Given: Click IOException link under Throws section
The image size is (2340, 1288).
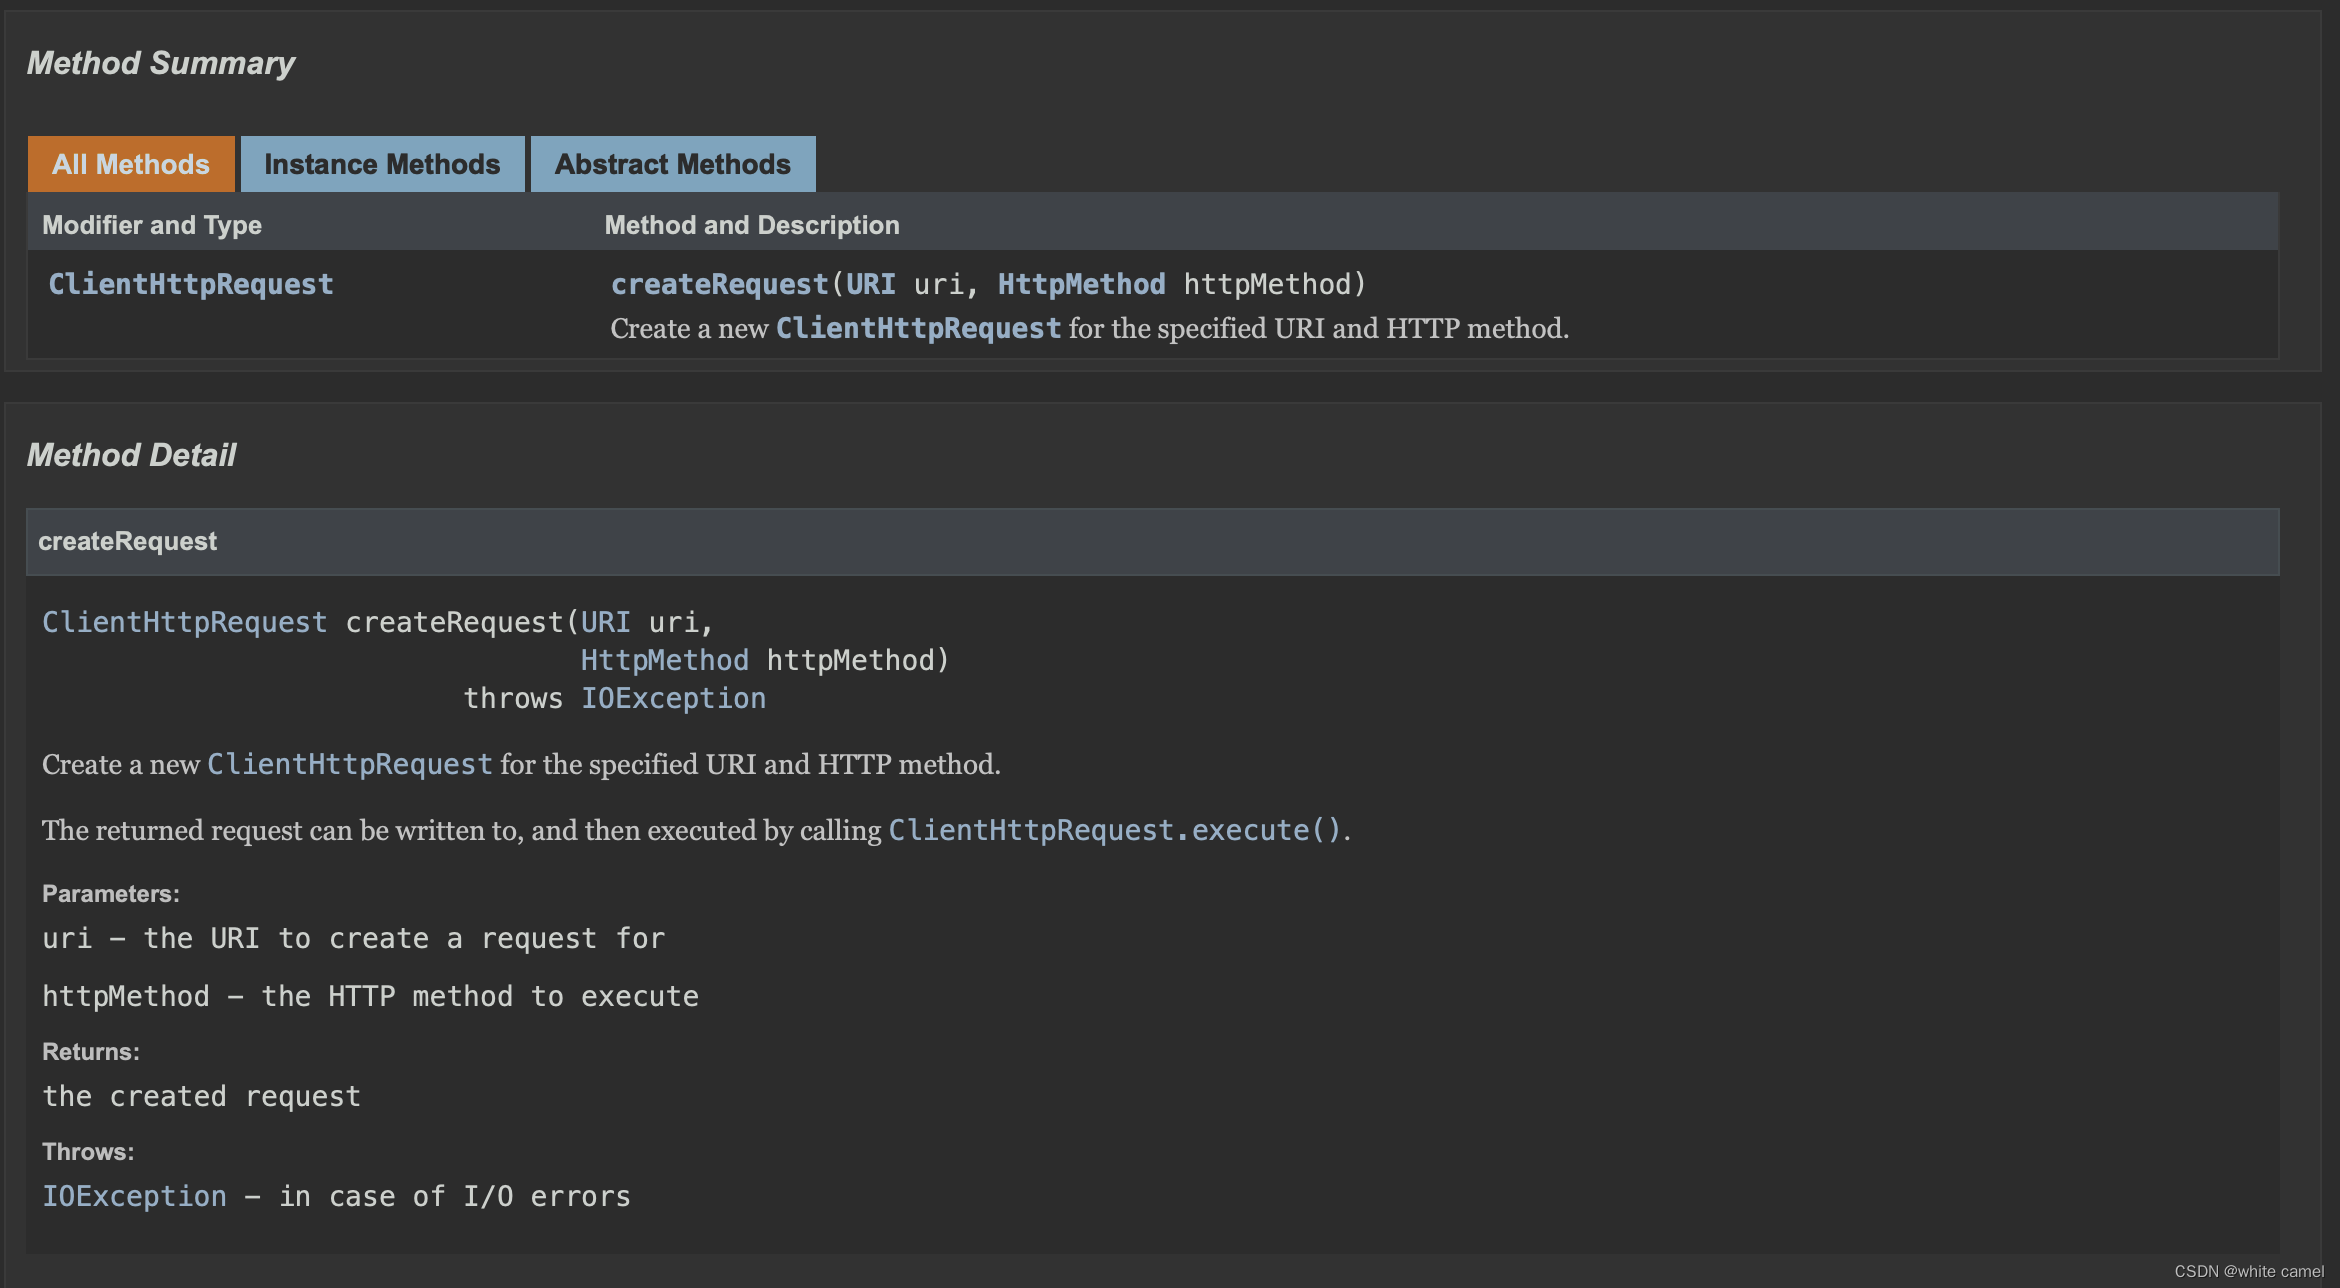Looking at the screenshot, I should (x=134, y=1196).
